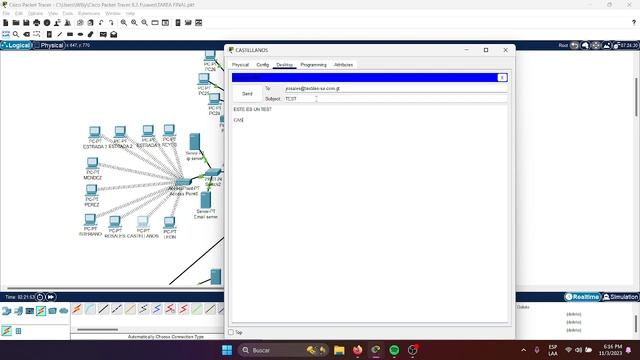
Task: Click the Set Tiled Background image icon
Action: tap(607, 45)
